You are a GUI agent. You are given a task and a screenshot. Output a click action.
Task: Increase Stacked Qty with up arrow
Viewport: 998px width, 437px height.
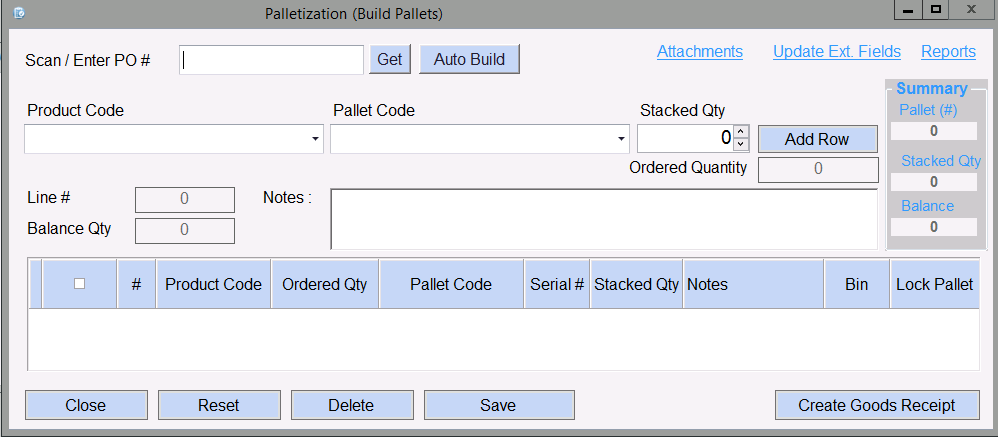point(741,132)
